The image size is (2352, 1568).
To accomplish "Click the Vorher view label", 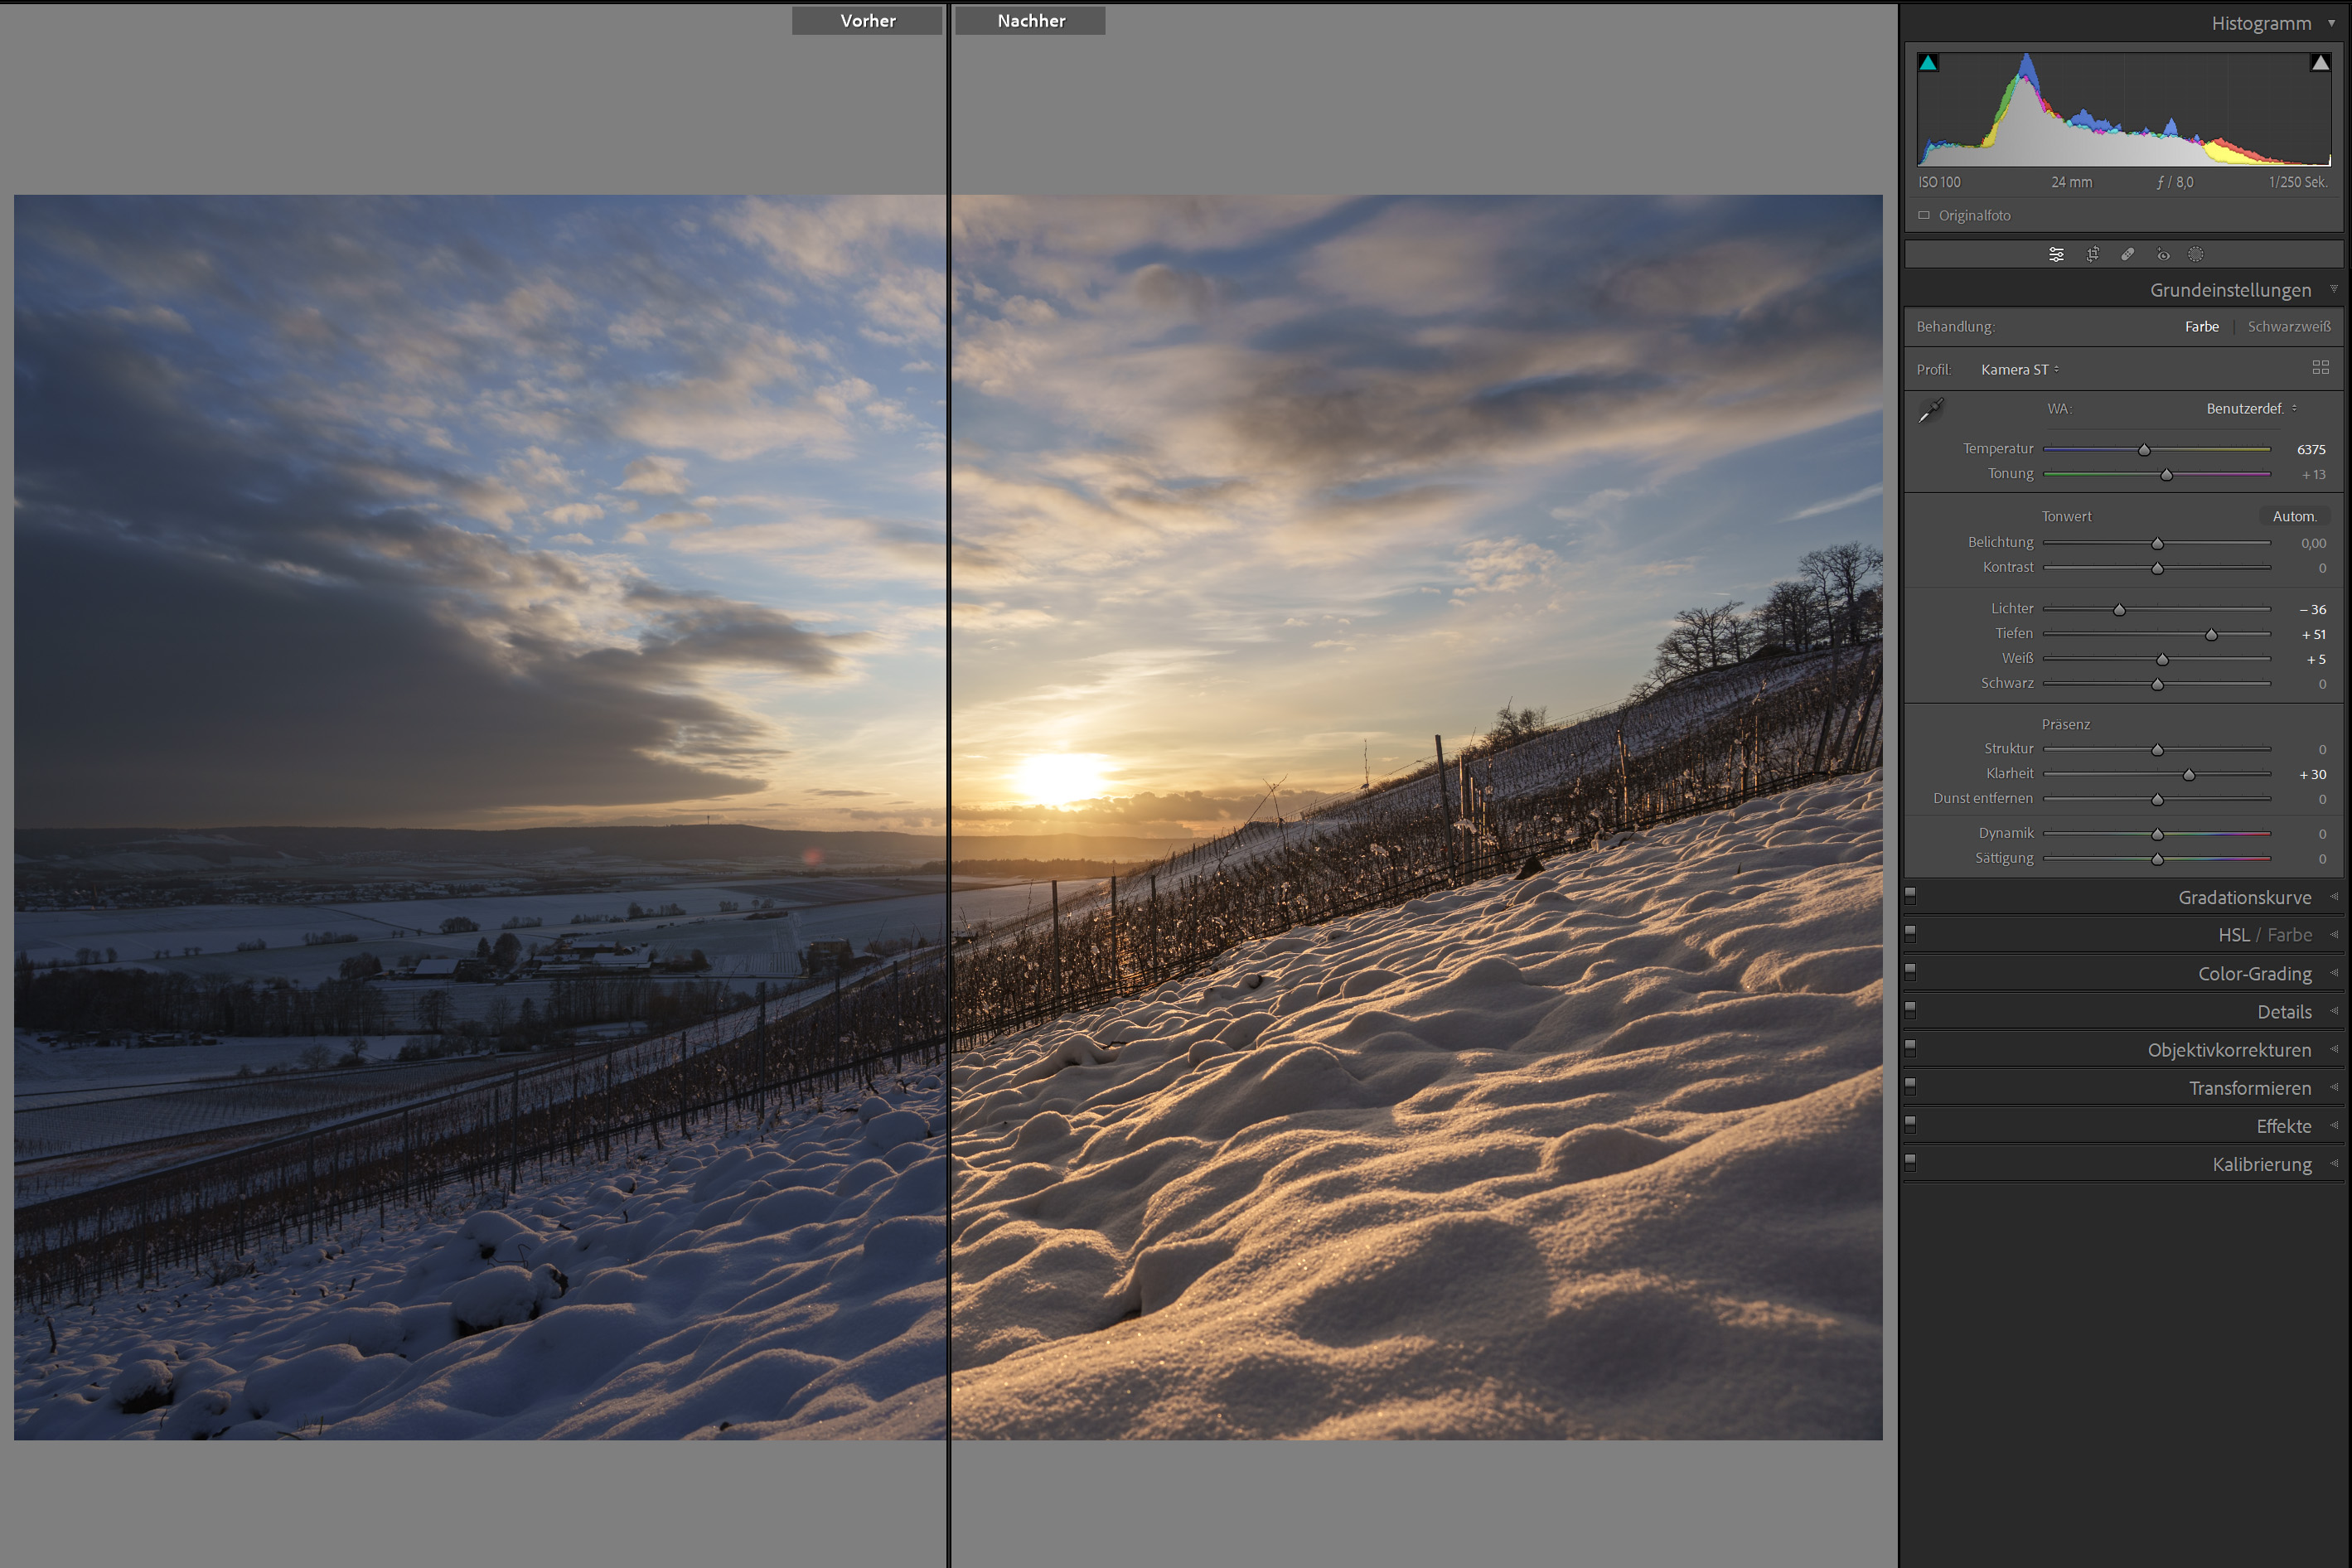I will (x=867, y=21).
